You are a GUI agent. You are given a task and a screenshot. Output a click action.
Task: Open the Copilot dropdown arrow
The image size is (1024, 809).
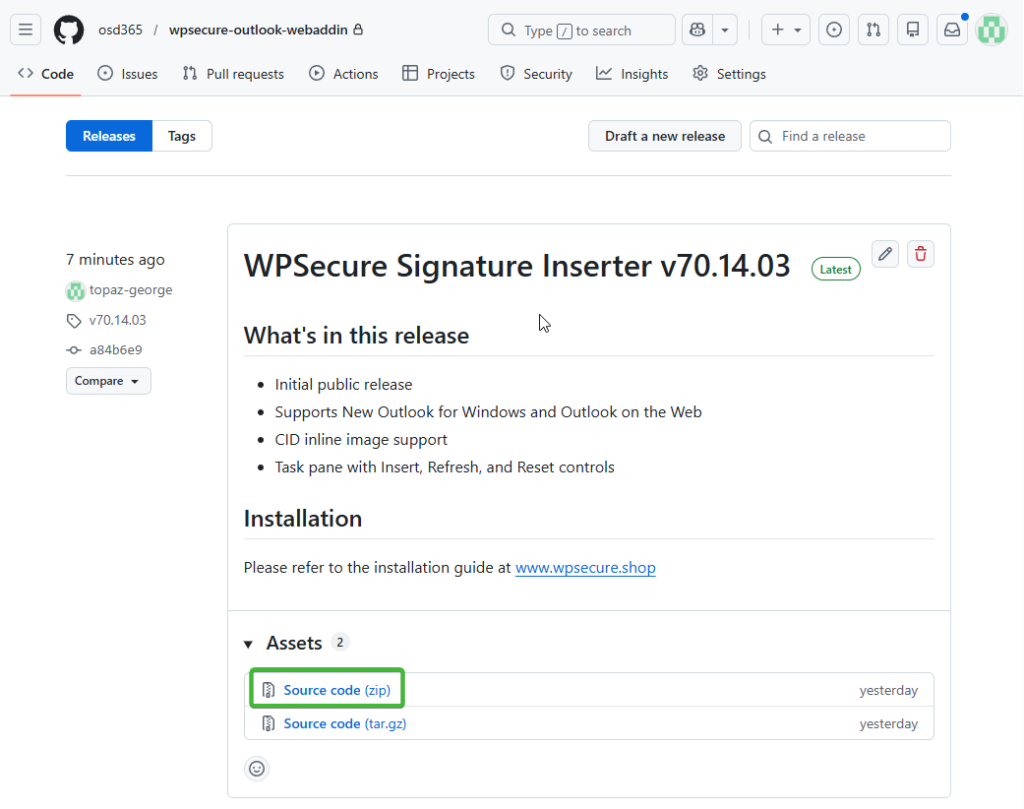[725, 30]
